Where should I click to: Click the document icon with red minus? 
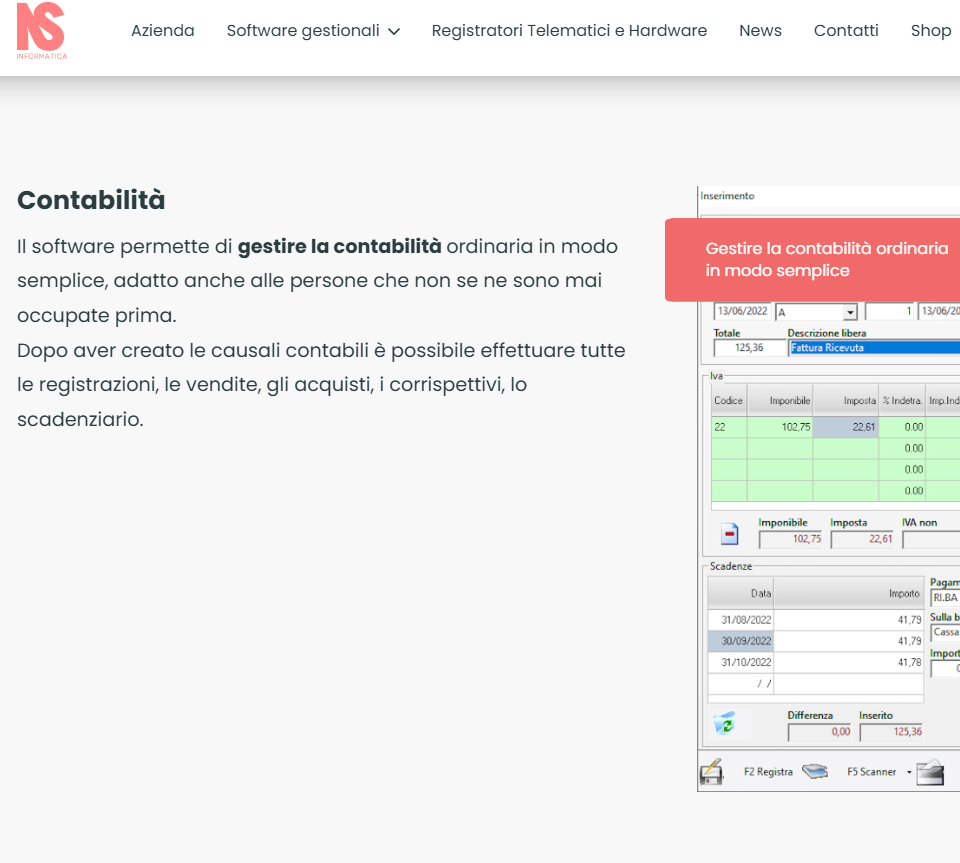(x=730, y=534)
